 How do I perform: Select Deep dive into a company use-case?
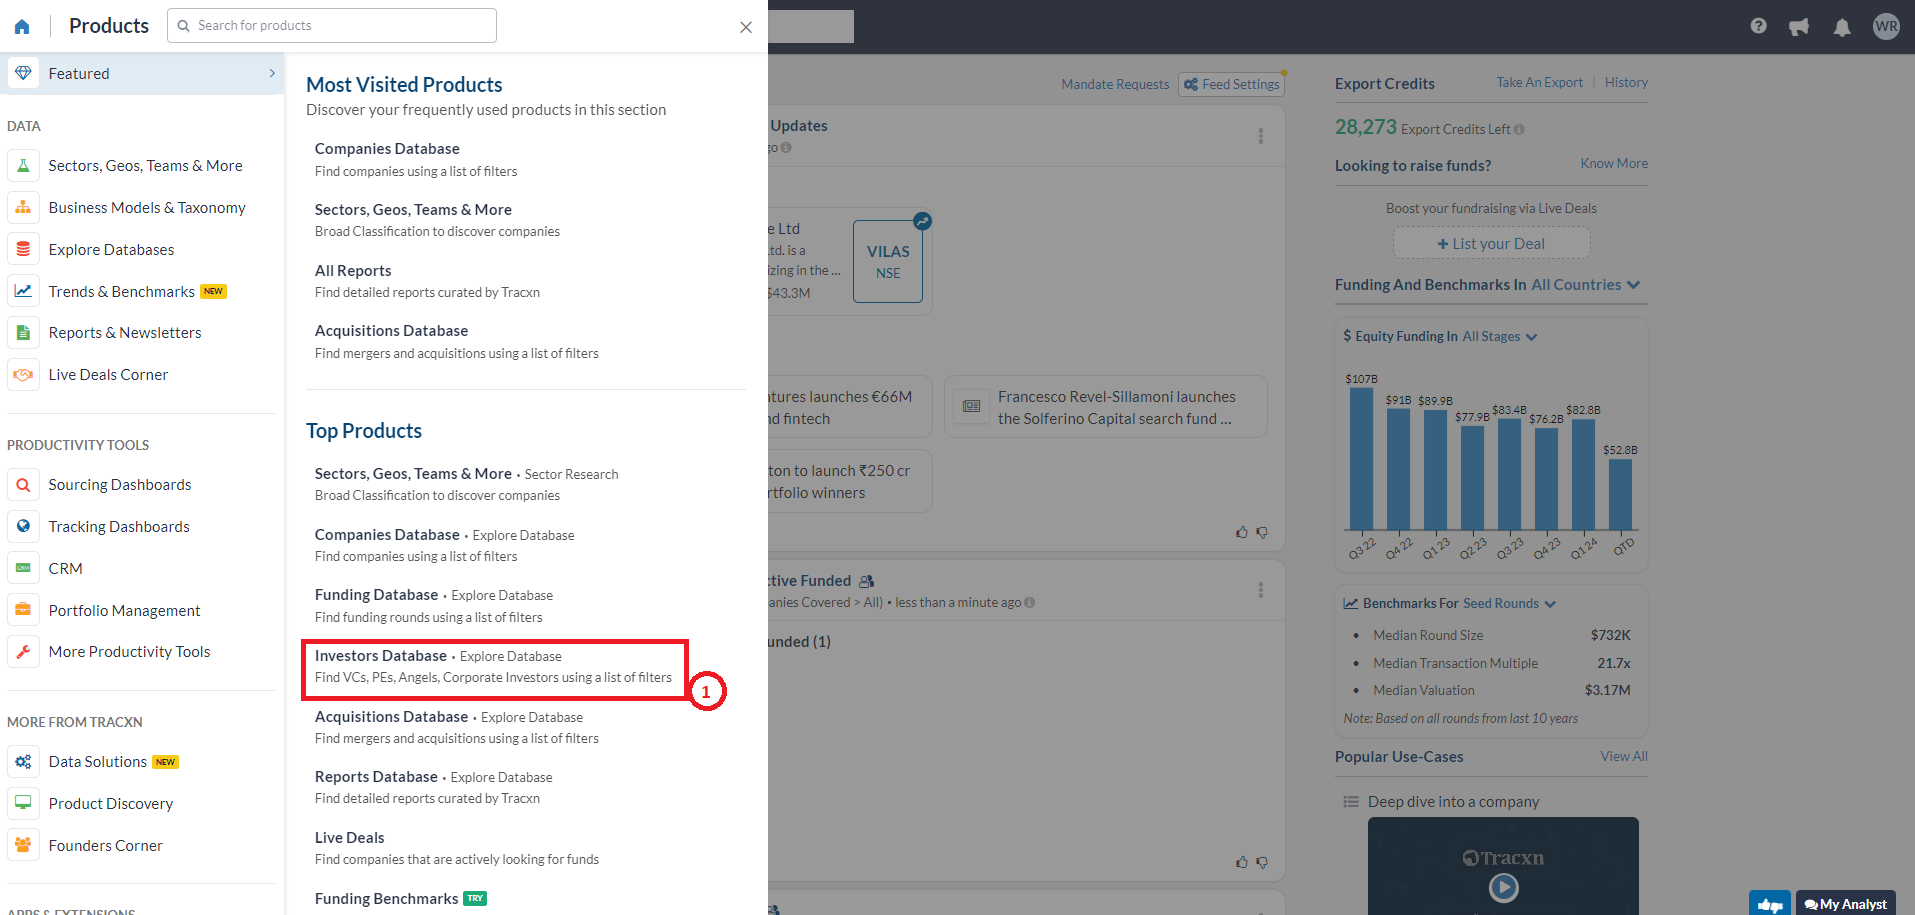point(1453,801)
